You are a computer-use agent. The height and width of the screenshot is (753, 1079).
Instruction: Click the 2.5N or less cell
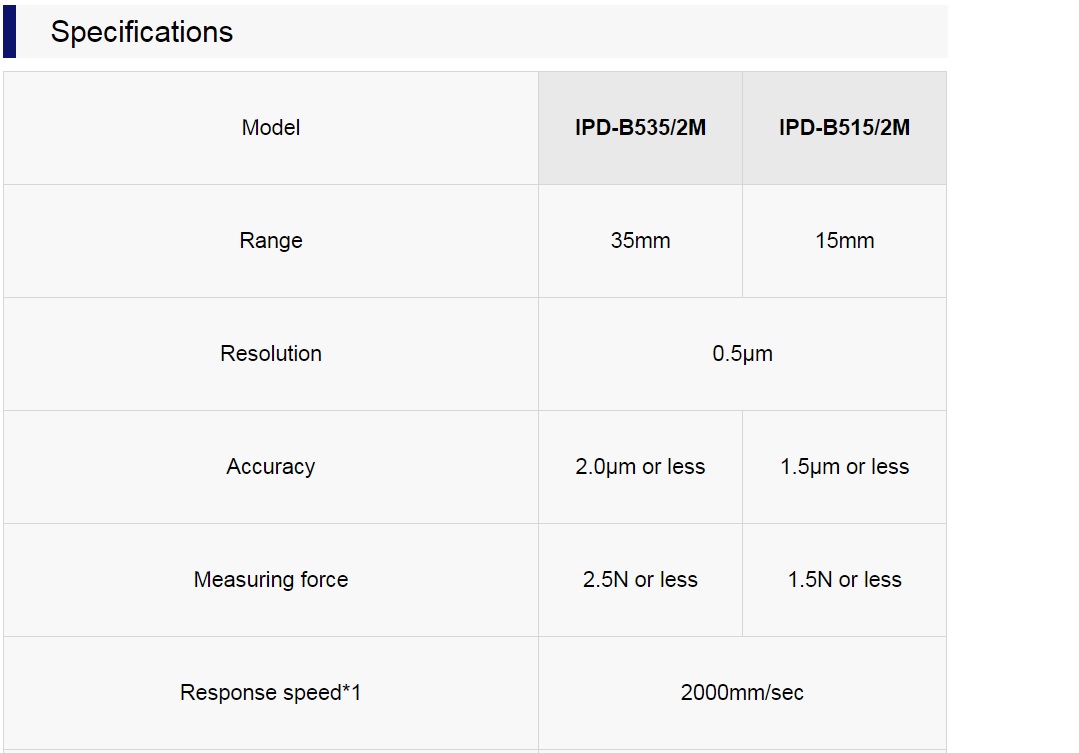[x=640, y=580]
